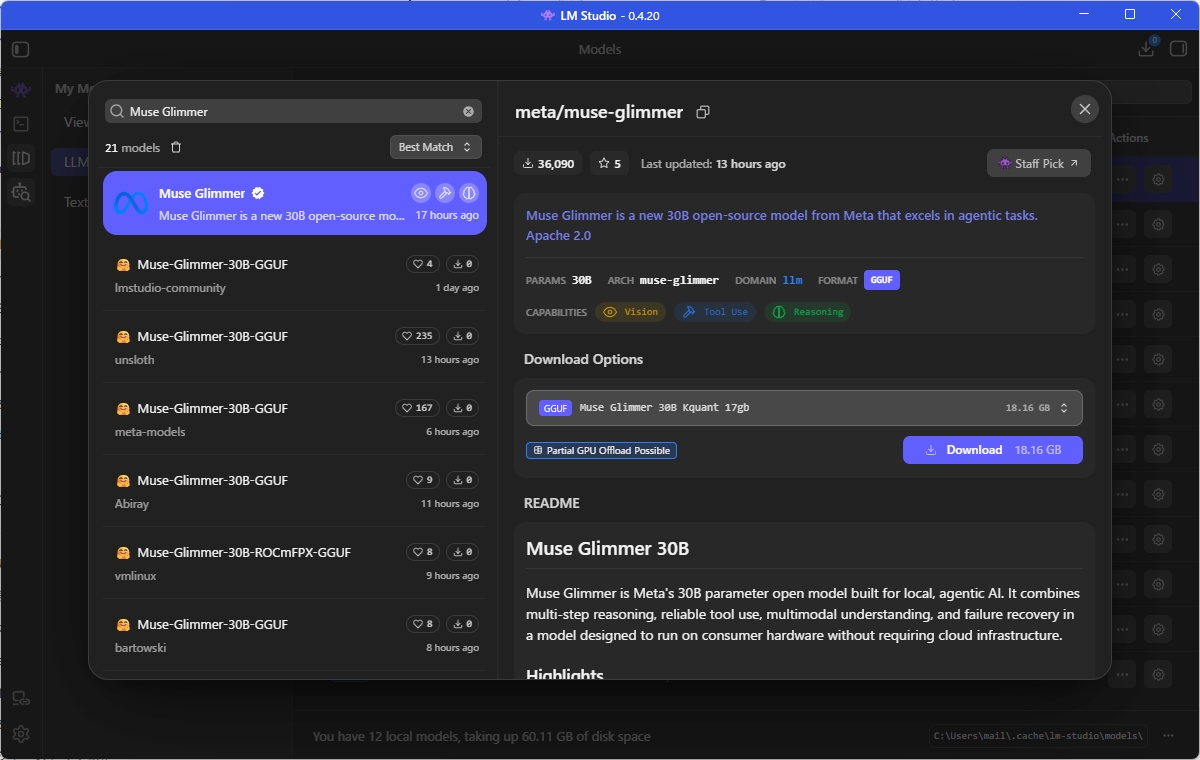Open the Best Match sort dropdown
The image size is (1200, 760).
[436, 147]
